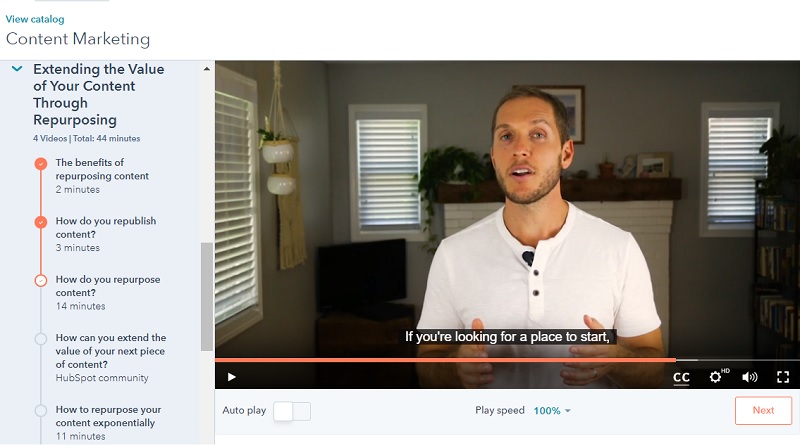Click the Next button
Image resolution: width=800 pixels, height=448 pixels.
tap(763, 410)
